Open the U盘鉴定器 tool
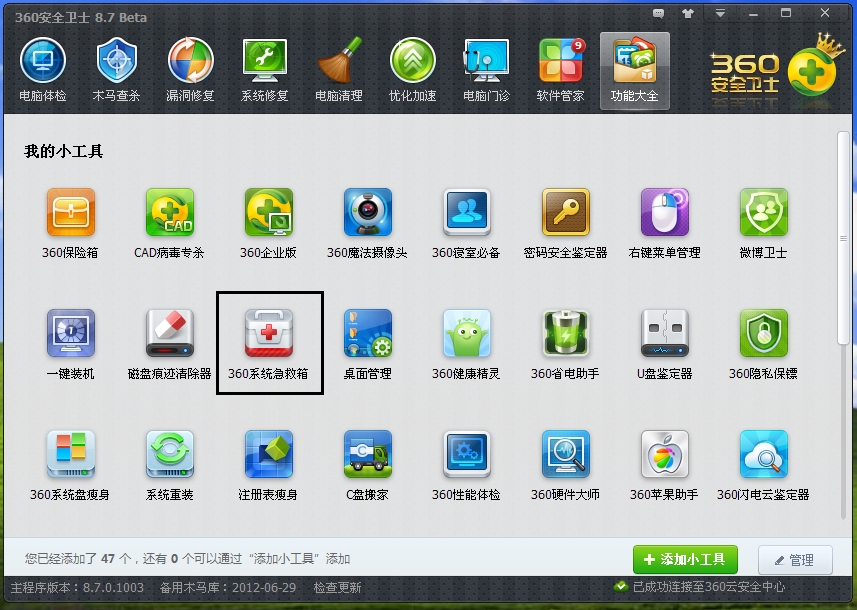 pos(665,336)
